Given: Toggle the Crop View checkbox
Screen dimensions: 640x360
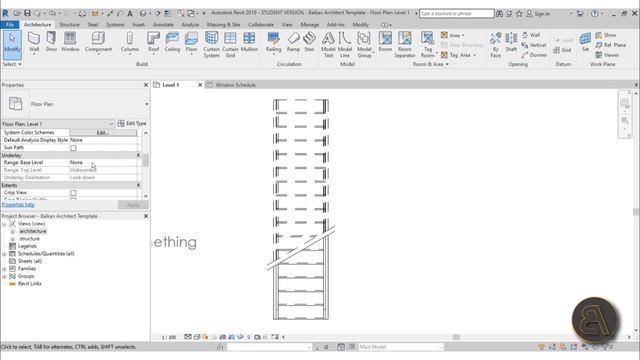Looking at the screenshot, I should click(73, 193).
